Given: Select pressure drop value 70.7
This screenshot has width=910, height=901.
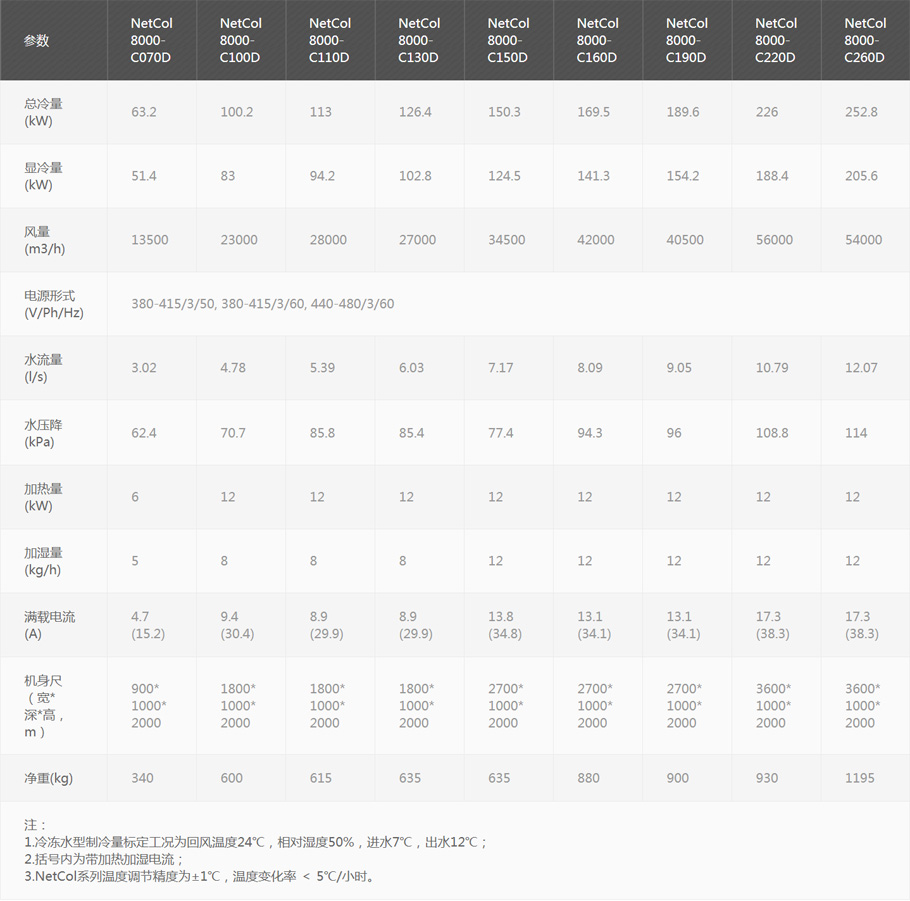Looking at the screenshot, I should click(233, 433).
